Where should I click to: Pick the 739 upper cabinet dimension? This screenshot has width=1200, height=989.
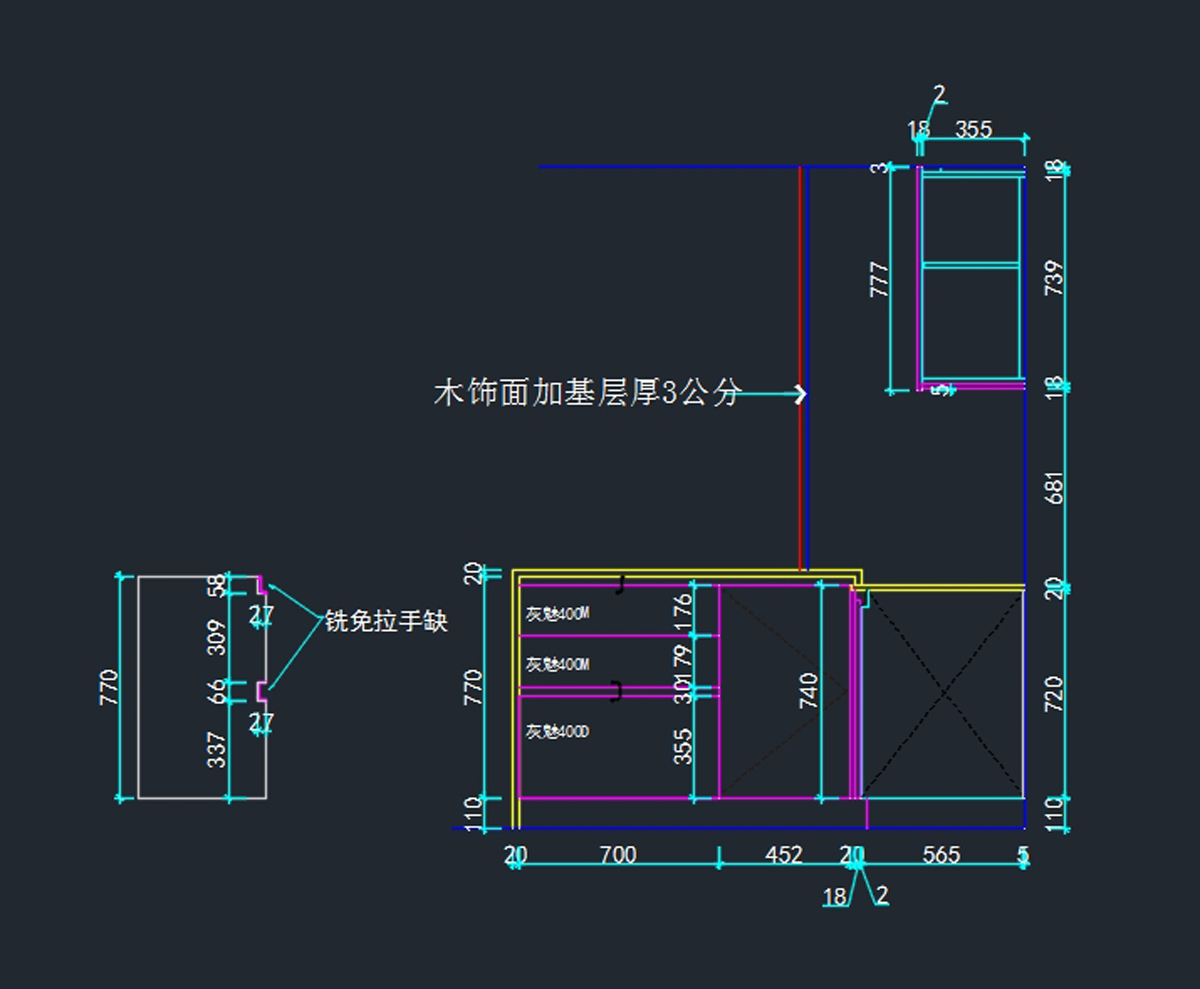pos(1053,277)
